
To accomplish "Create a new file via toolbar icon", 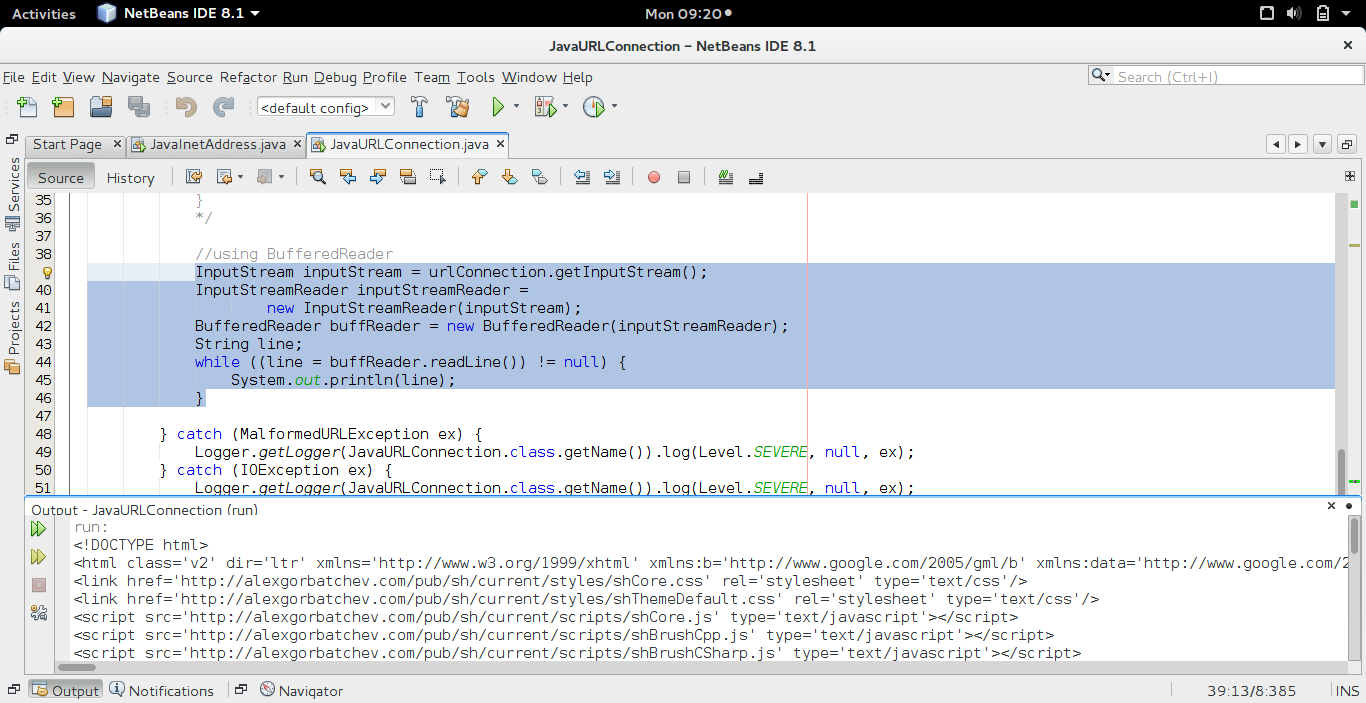I will (x=27, y=107).
